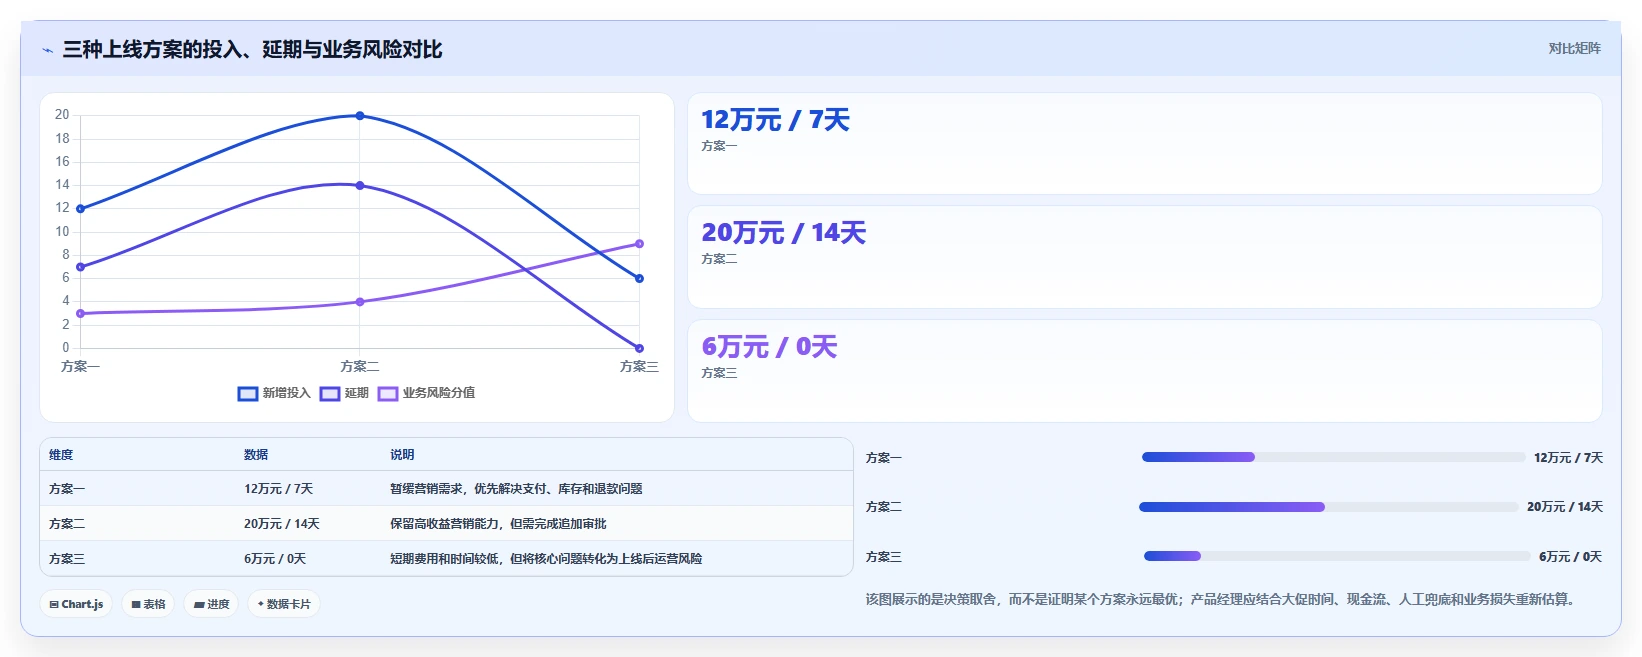Click the 新增投入 point at 方案二 (20)
Image resolution: width=1642 pixels, height=657 pixels.
pyautogui.click(x=360, y=116)
